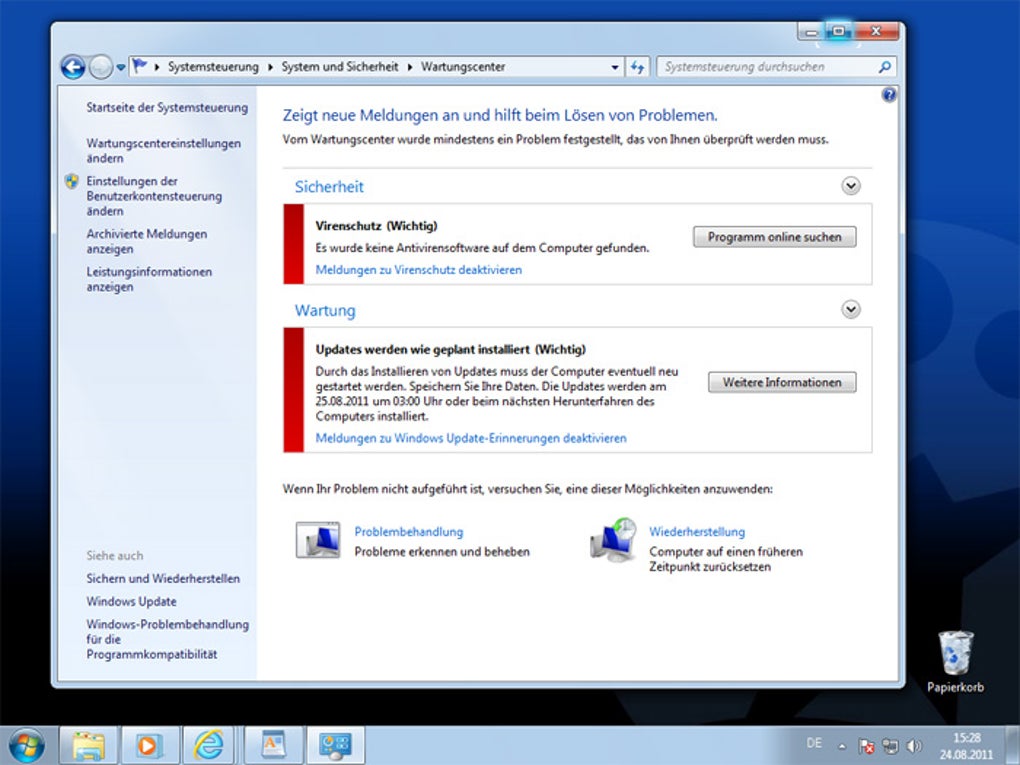The width and height of the screenshot is (1020, 765).
Task: Click Programm online suchen button
Action: point(774,237)
